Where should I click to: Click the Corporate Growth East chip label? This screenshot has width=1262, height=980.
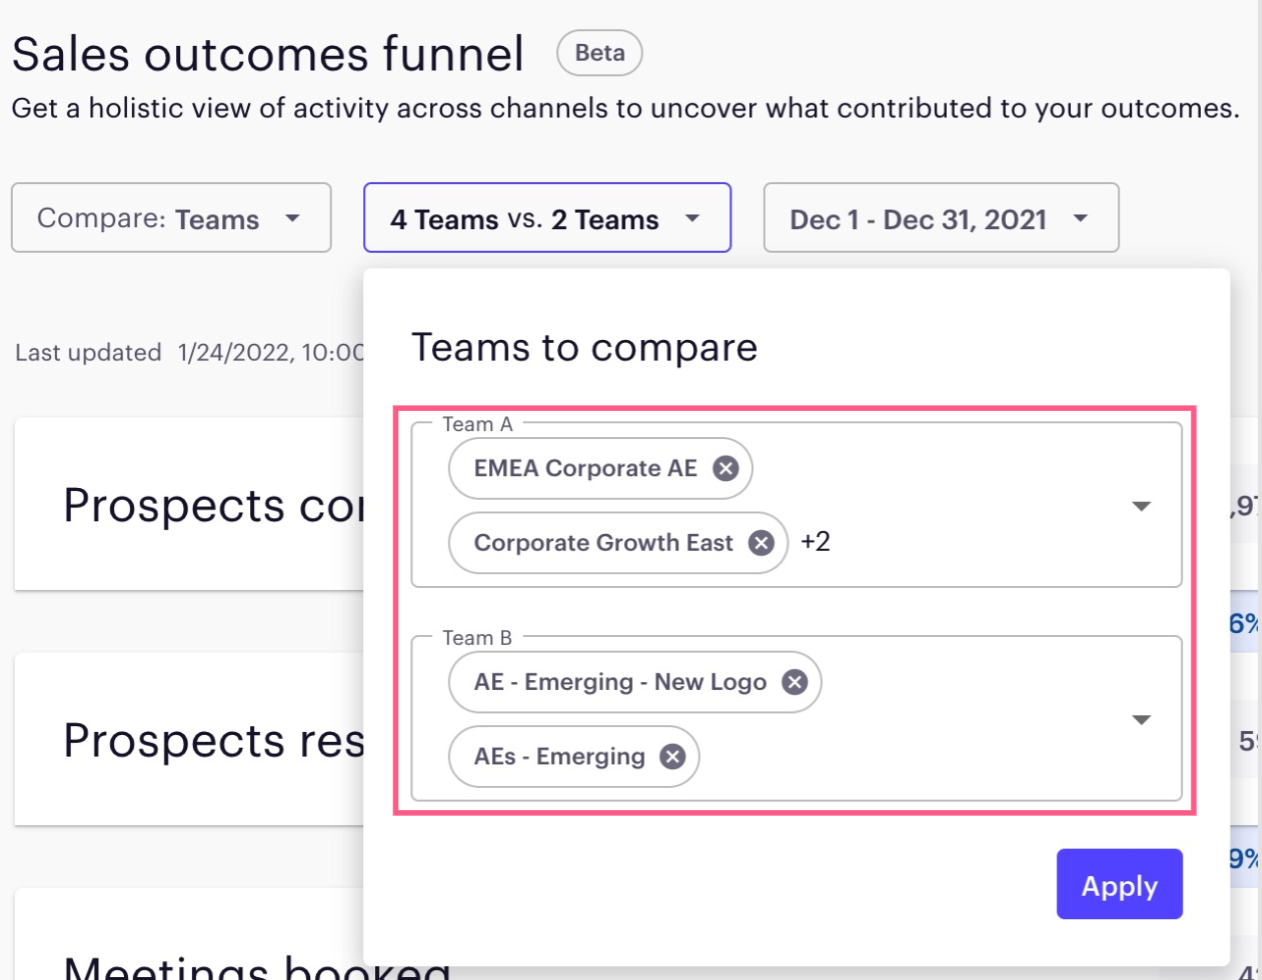603,543
